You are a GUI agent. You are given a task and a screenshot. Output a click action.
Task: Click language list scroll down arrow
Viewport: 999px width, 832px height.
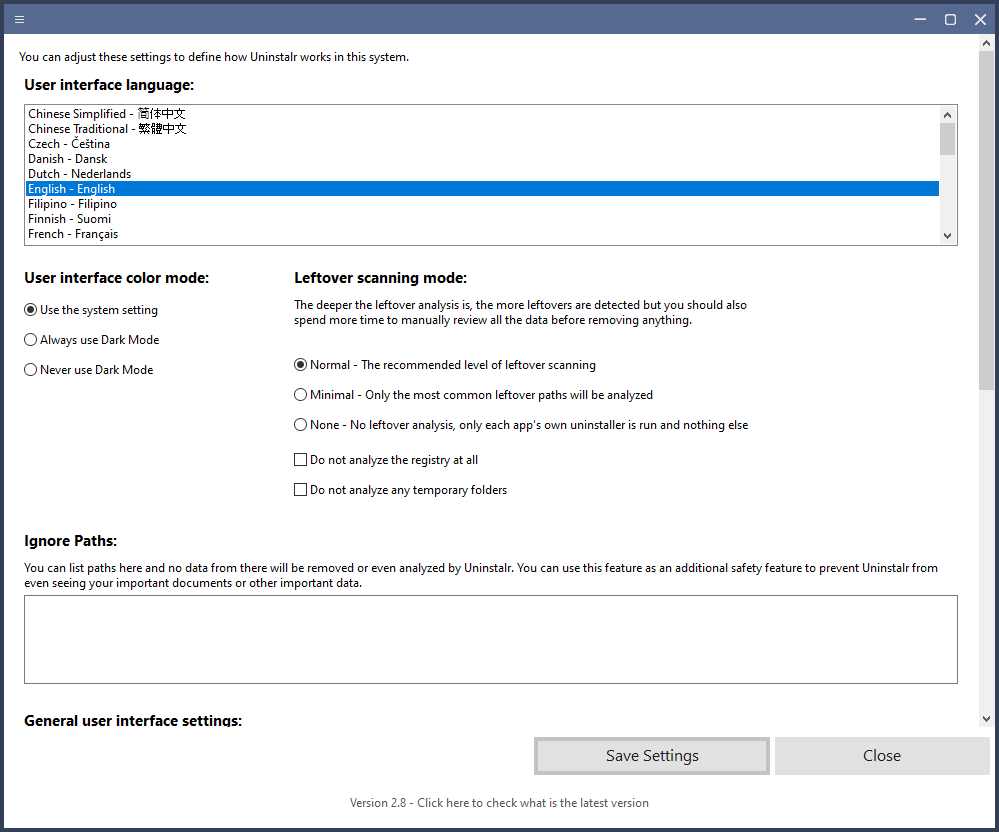pyautogui.click(x=947, y=236)
